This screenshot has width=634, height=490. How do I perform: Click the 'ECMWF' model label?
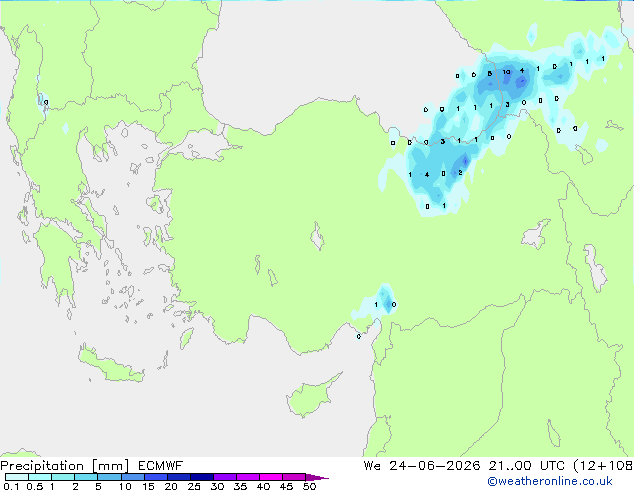pos(161,466)
